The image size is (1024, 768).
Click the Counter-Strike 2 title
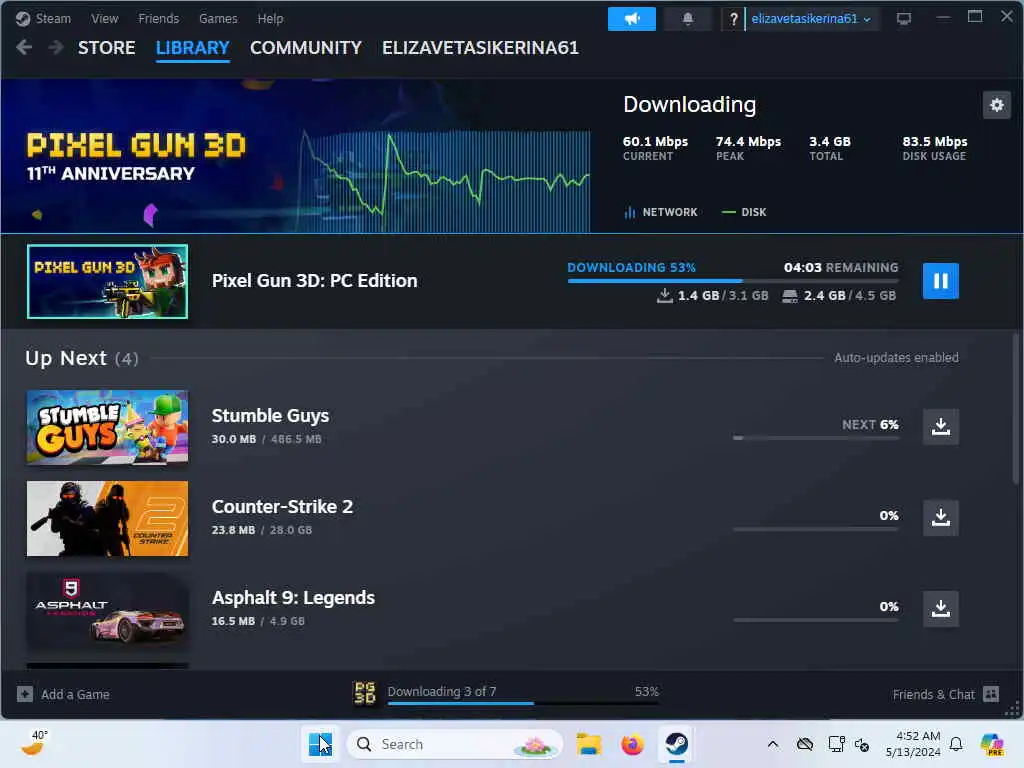click(282, 507)
